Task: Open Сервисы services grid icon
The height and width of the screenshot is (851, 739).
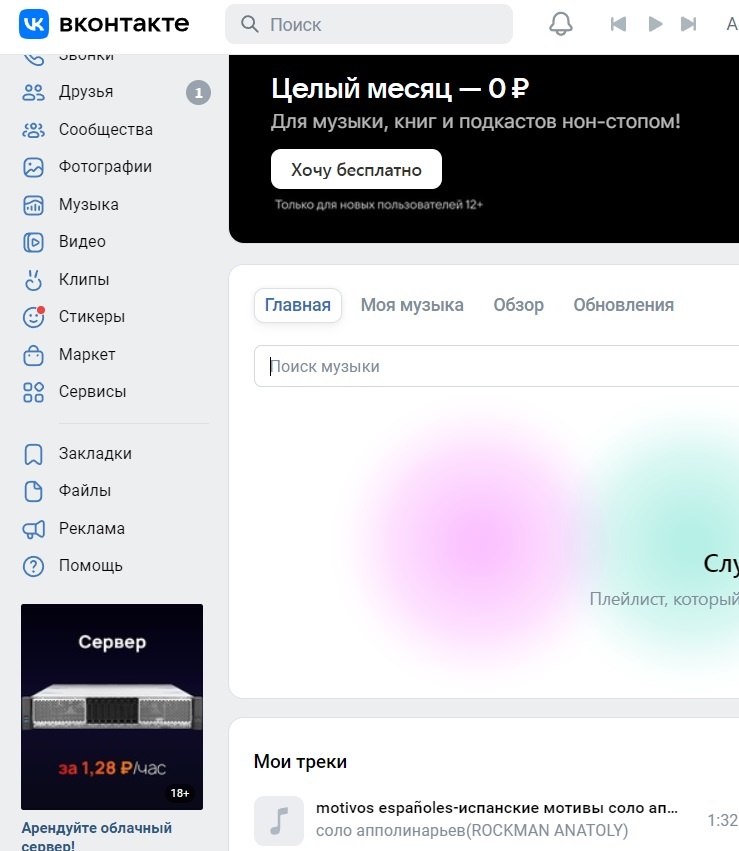Action: pos(34,392)
